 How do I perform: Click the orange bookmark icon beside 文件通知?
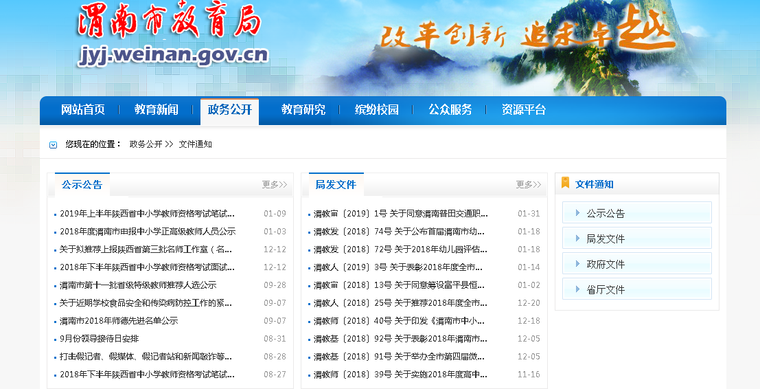565,183
